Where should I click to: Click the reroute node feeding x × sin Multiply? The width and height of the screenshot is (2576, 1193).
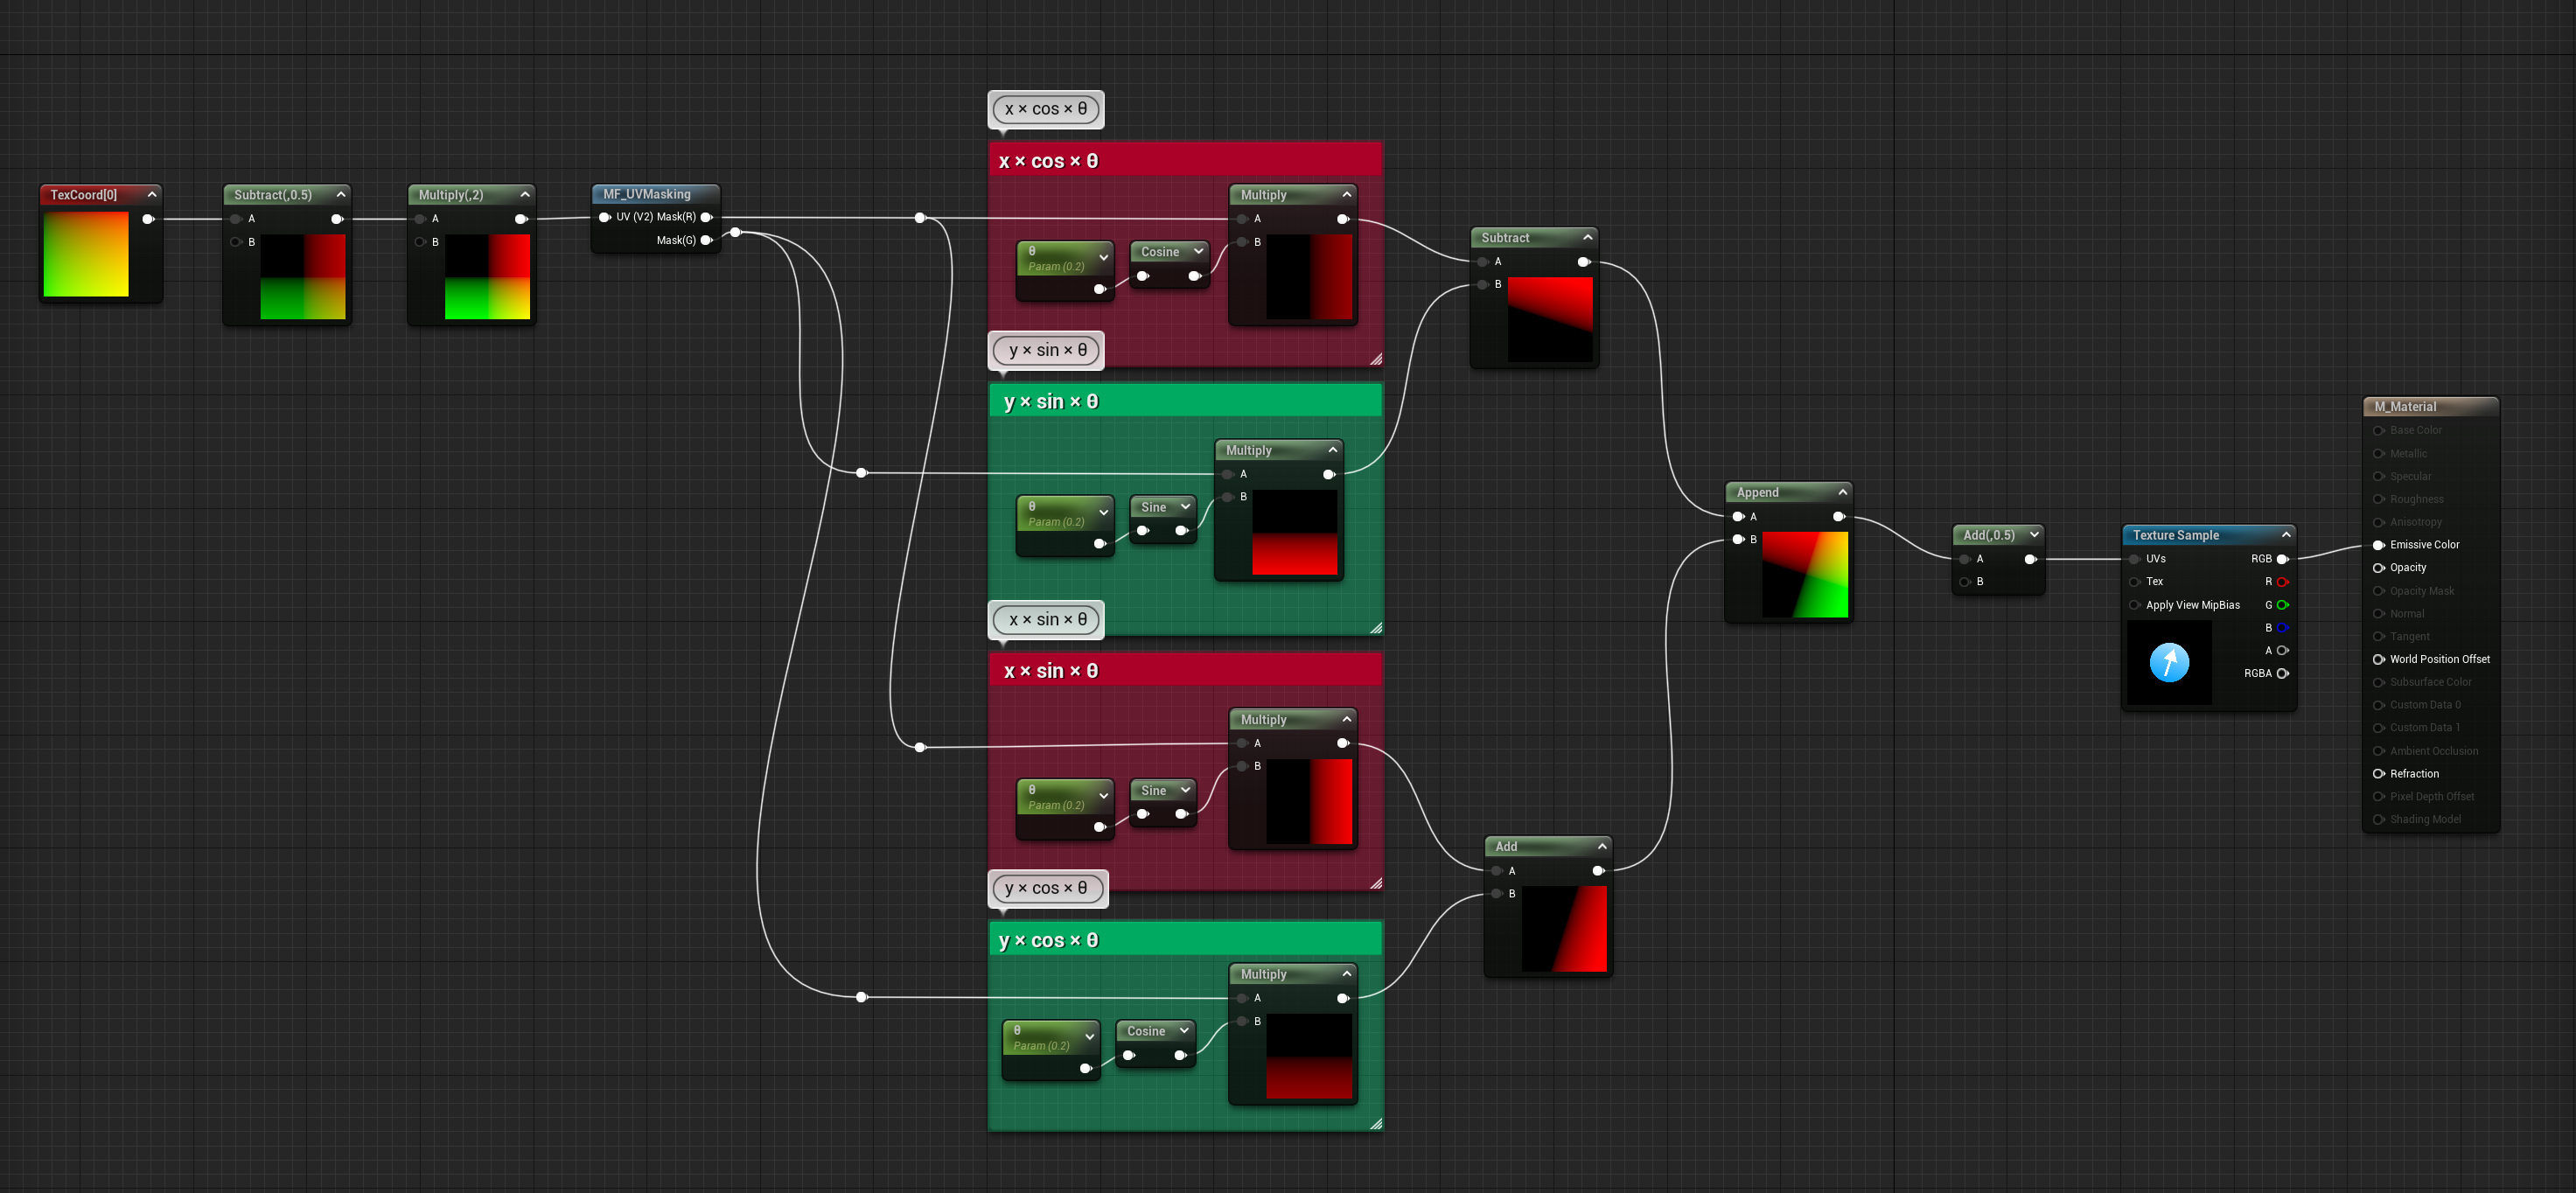point(920,747)
